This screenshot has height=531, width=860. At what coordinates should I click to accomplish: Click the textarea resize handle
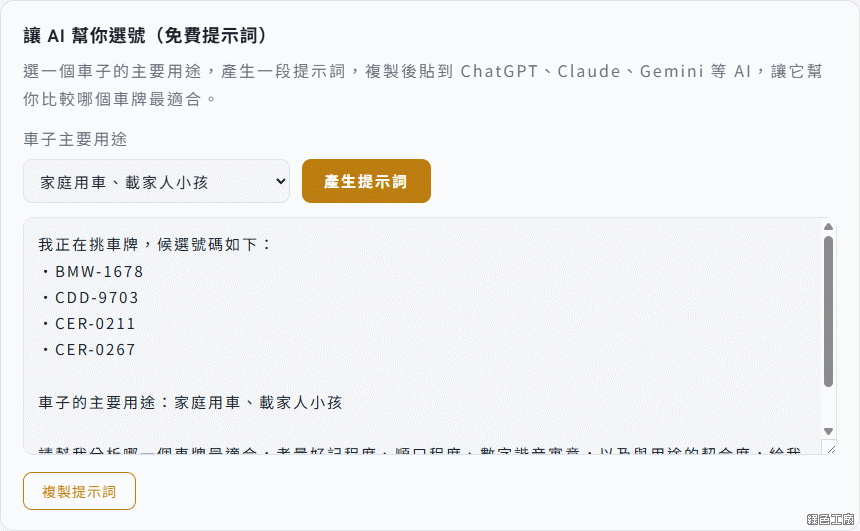tap(830, 448)
